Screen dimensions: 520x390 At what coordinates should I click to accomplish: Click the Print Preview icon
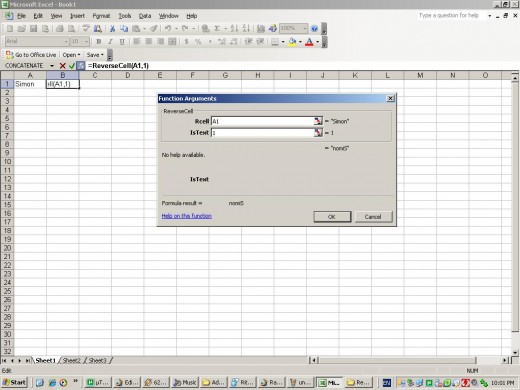coord(71,29)
